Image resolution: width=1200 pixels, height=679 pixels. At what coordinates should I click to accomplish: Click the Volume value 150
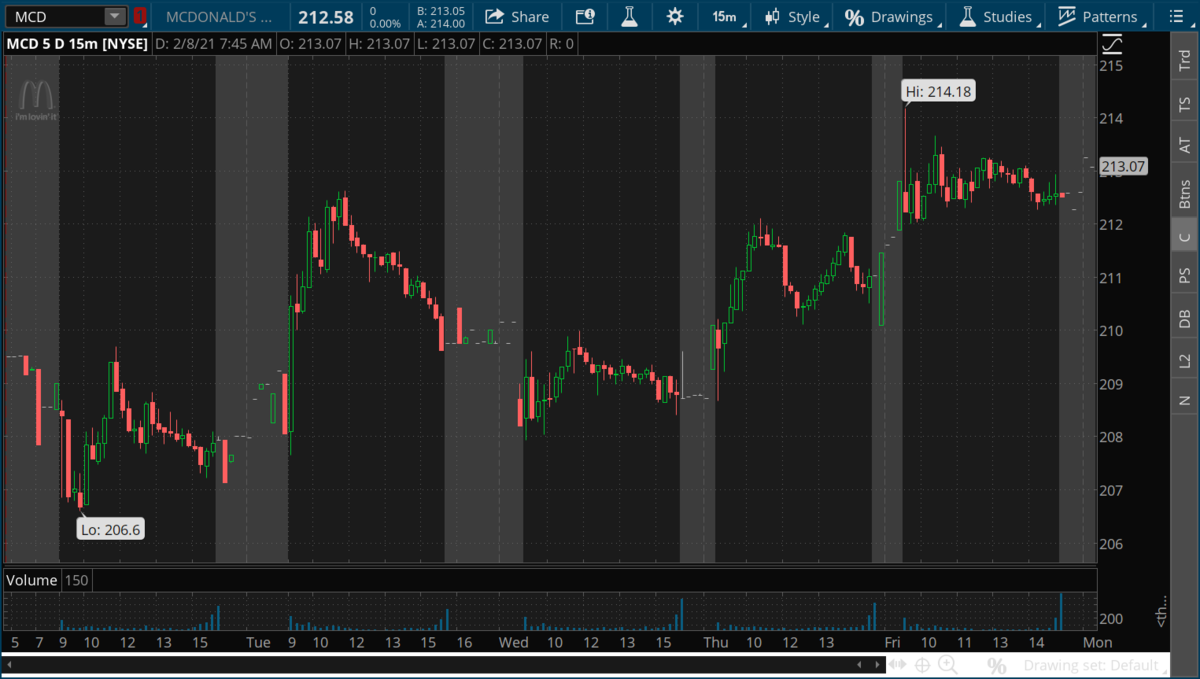click(76, 580)
